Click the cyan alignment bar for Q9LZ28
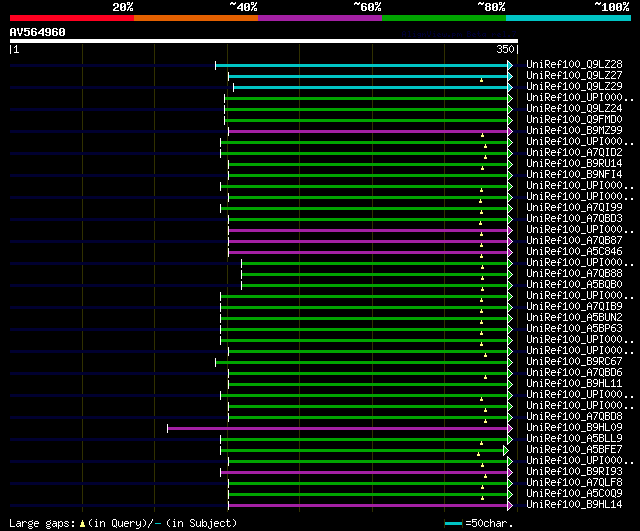 pos(362,65)
